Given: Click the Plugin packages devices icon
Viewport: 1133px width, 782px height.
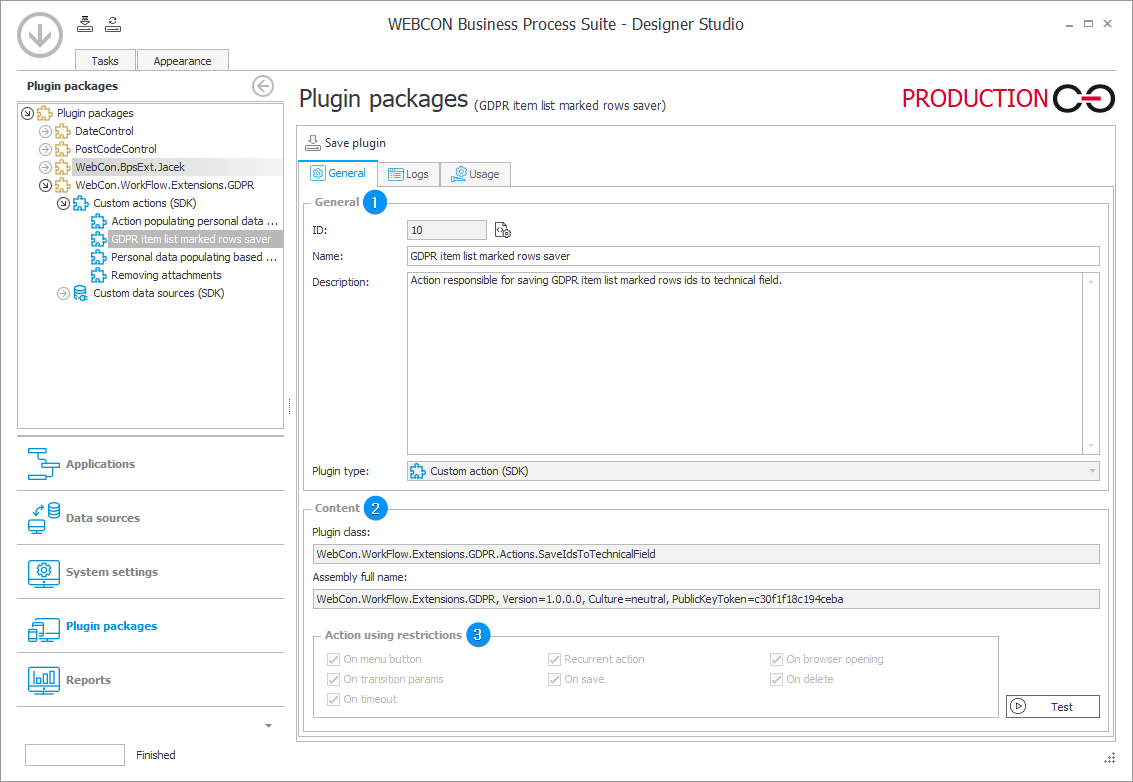Looking at the screenshot, I should coord(43,630).
